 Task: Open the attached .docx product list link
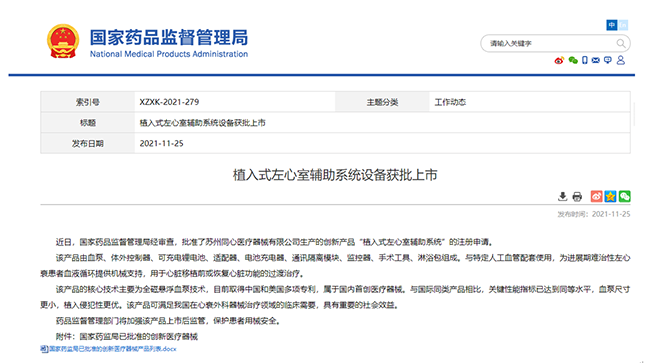[x=109, y=349]
